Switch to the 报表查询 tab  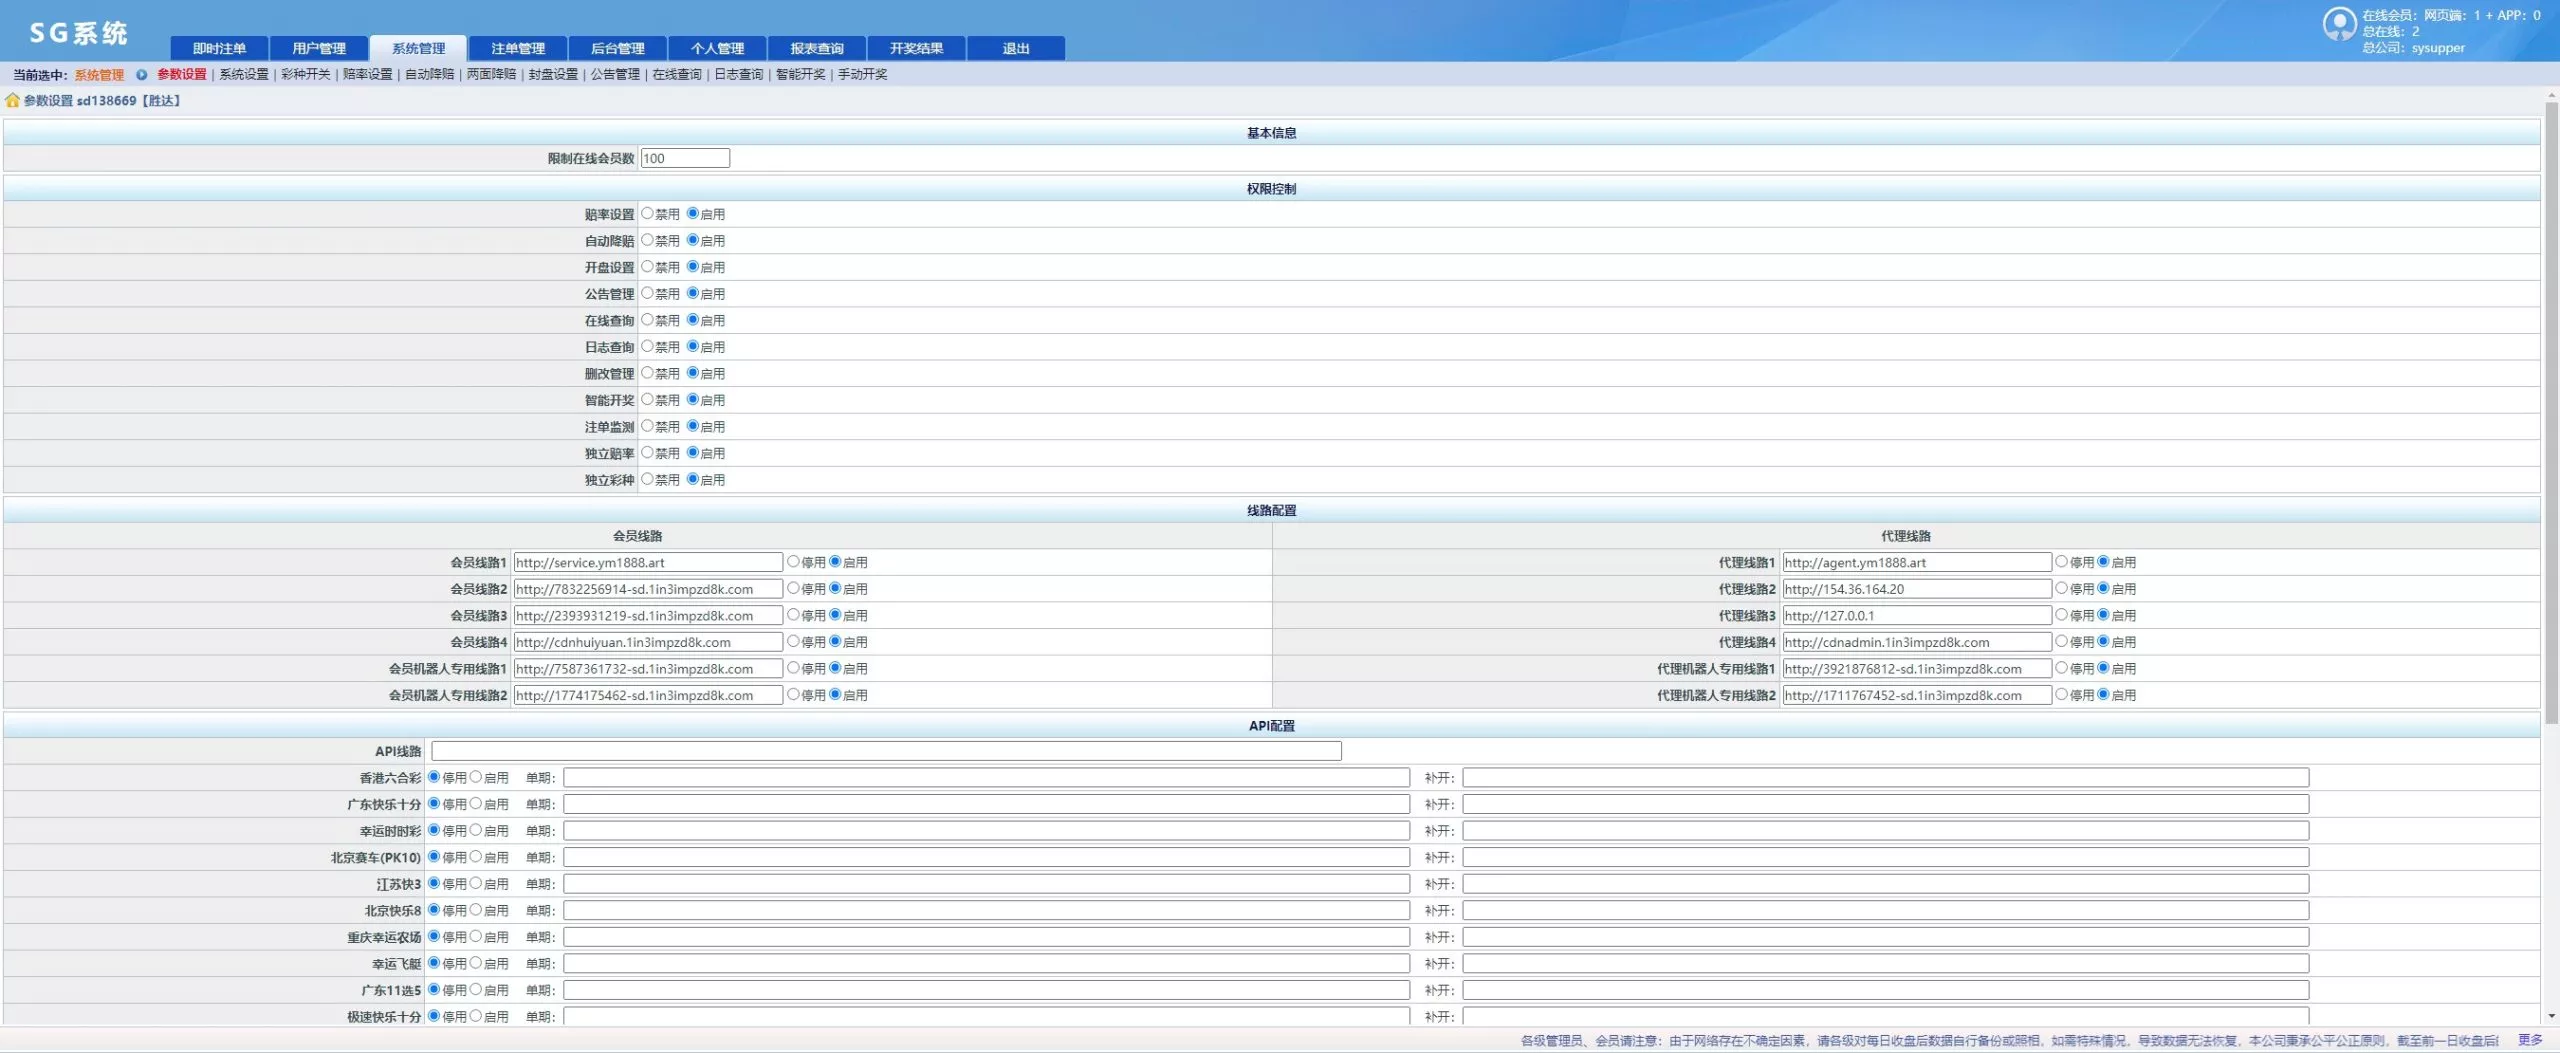pos(816,49)
